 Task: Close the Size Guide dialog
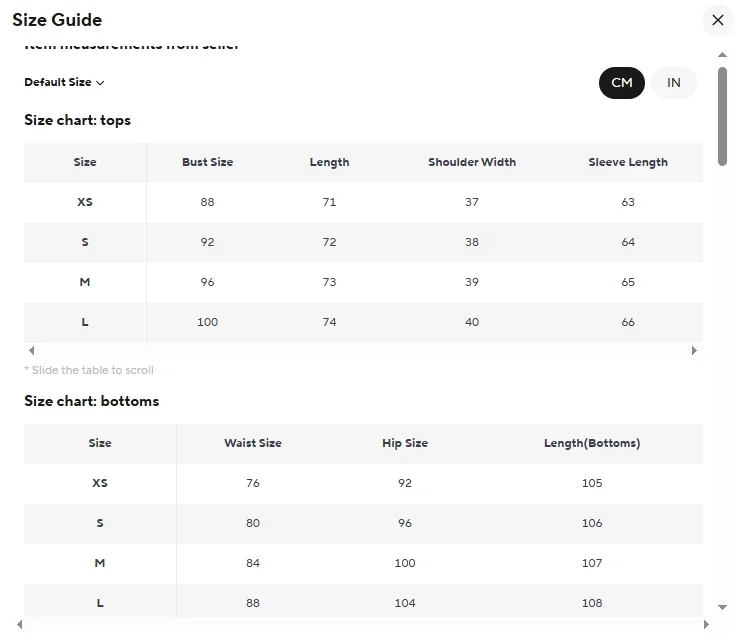click(717, 20)
